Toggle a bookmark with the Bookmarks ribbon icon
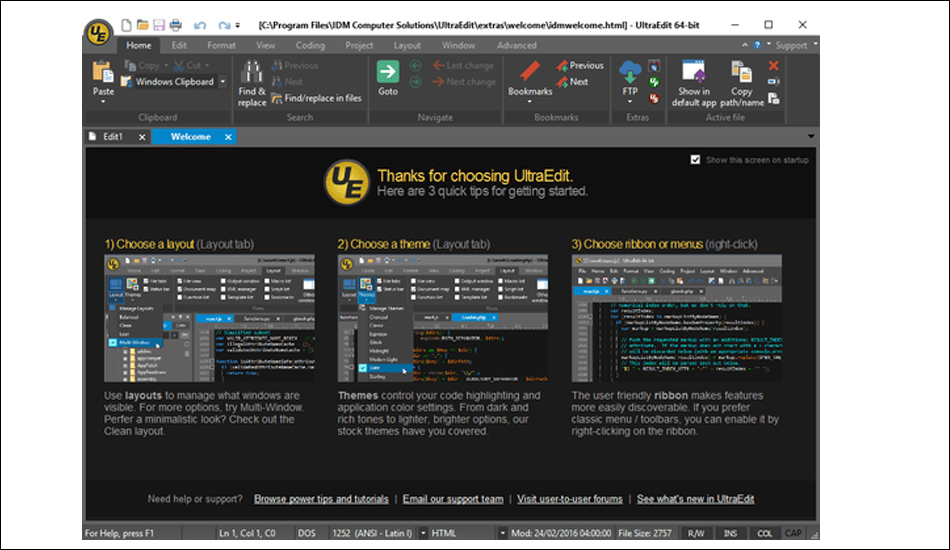 [x=530, y=72]
